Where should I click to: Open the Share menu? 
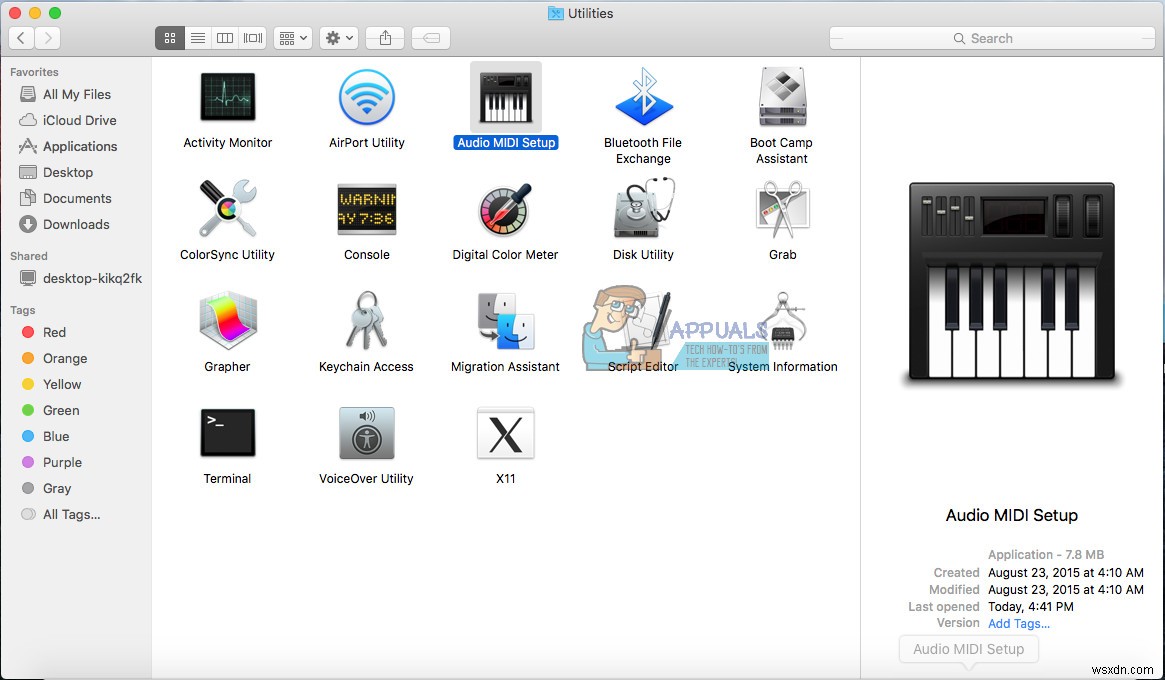point(384,37)
